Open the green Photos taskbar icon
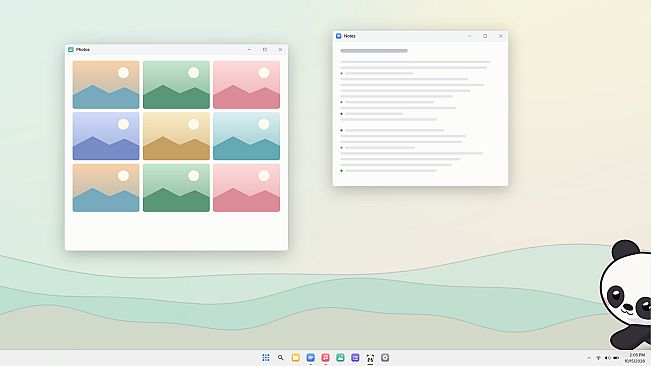This screenshot has width=651, height=366. click(340, 357)
